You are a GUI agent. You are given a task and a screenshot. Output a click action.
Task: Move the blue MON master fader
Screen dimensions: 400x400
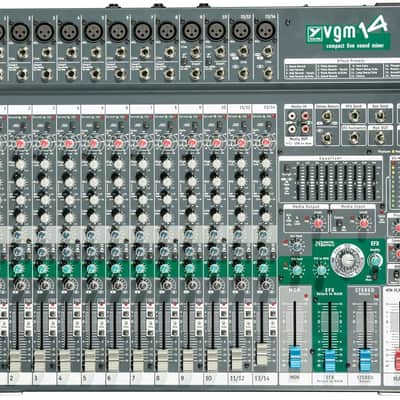click(x=295, y=357)
